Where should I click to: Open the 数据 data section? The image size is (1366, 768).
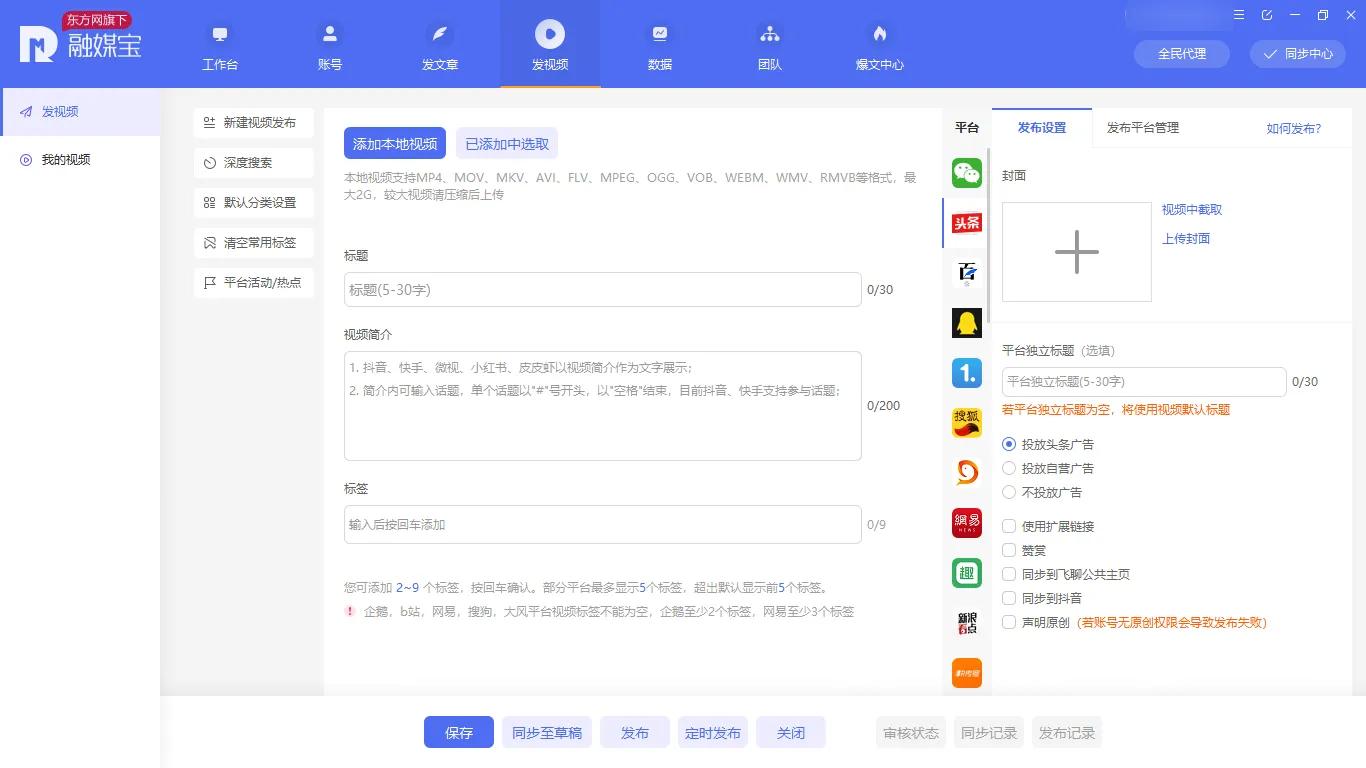[x=659, y=44]
